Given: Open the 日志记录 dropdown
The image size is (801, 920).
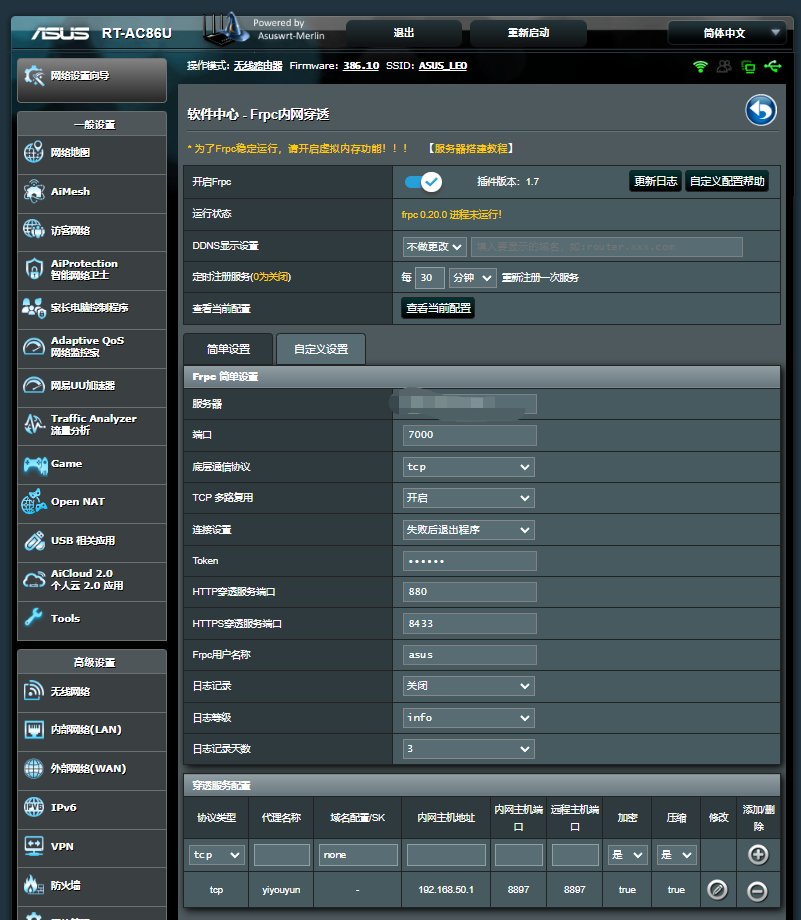Looking at the screenshot, I should [468, 686].
